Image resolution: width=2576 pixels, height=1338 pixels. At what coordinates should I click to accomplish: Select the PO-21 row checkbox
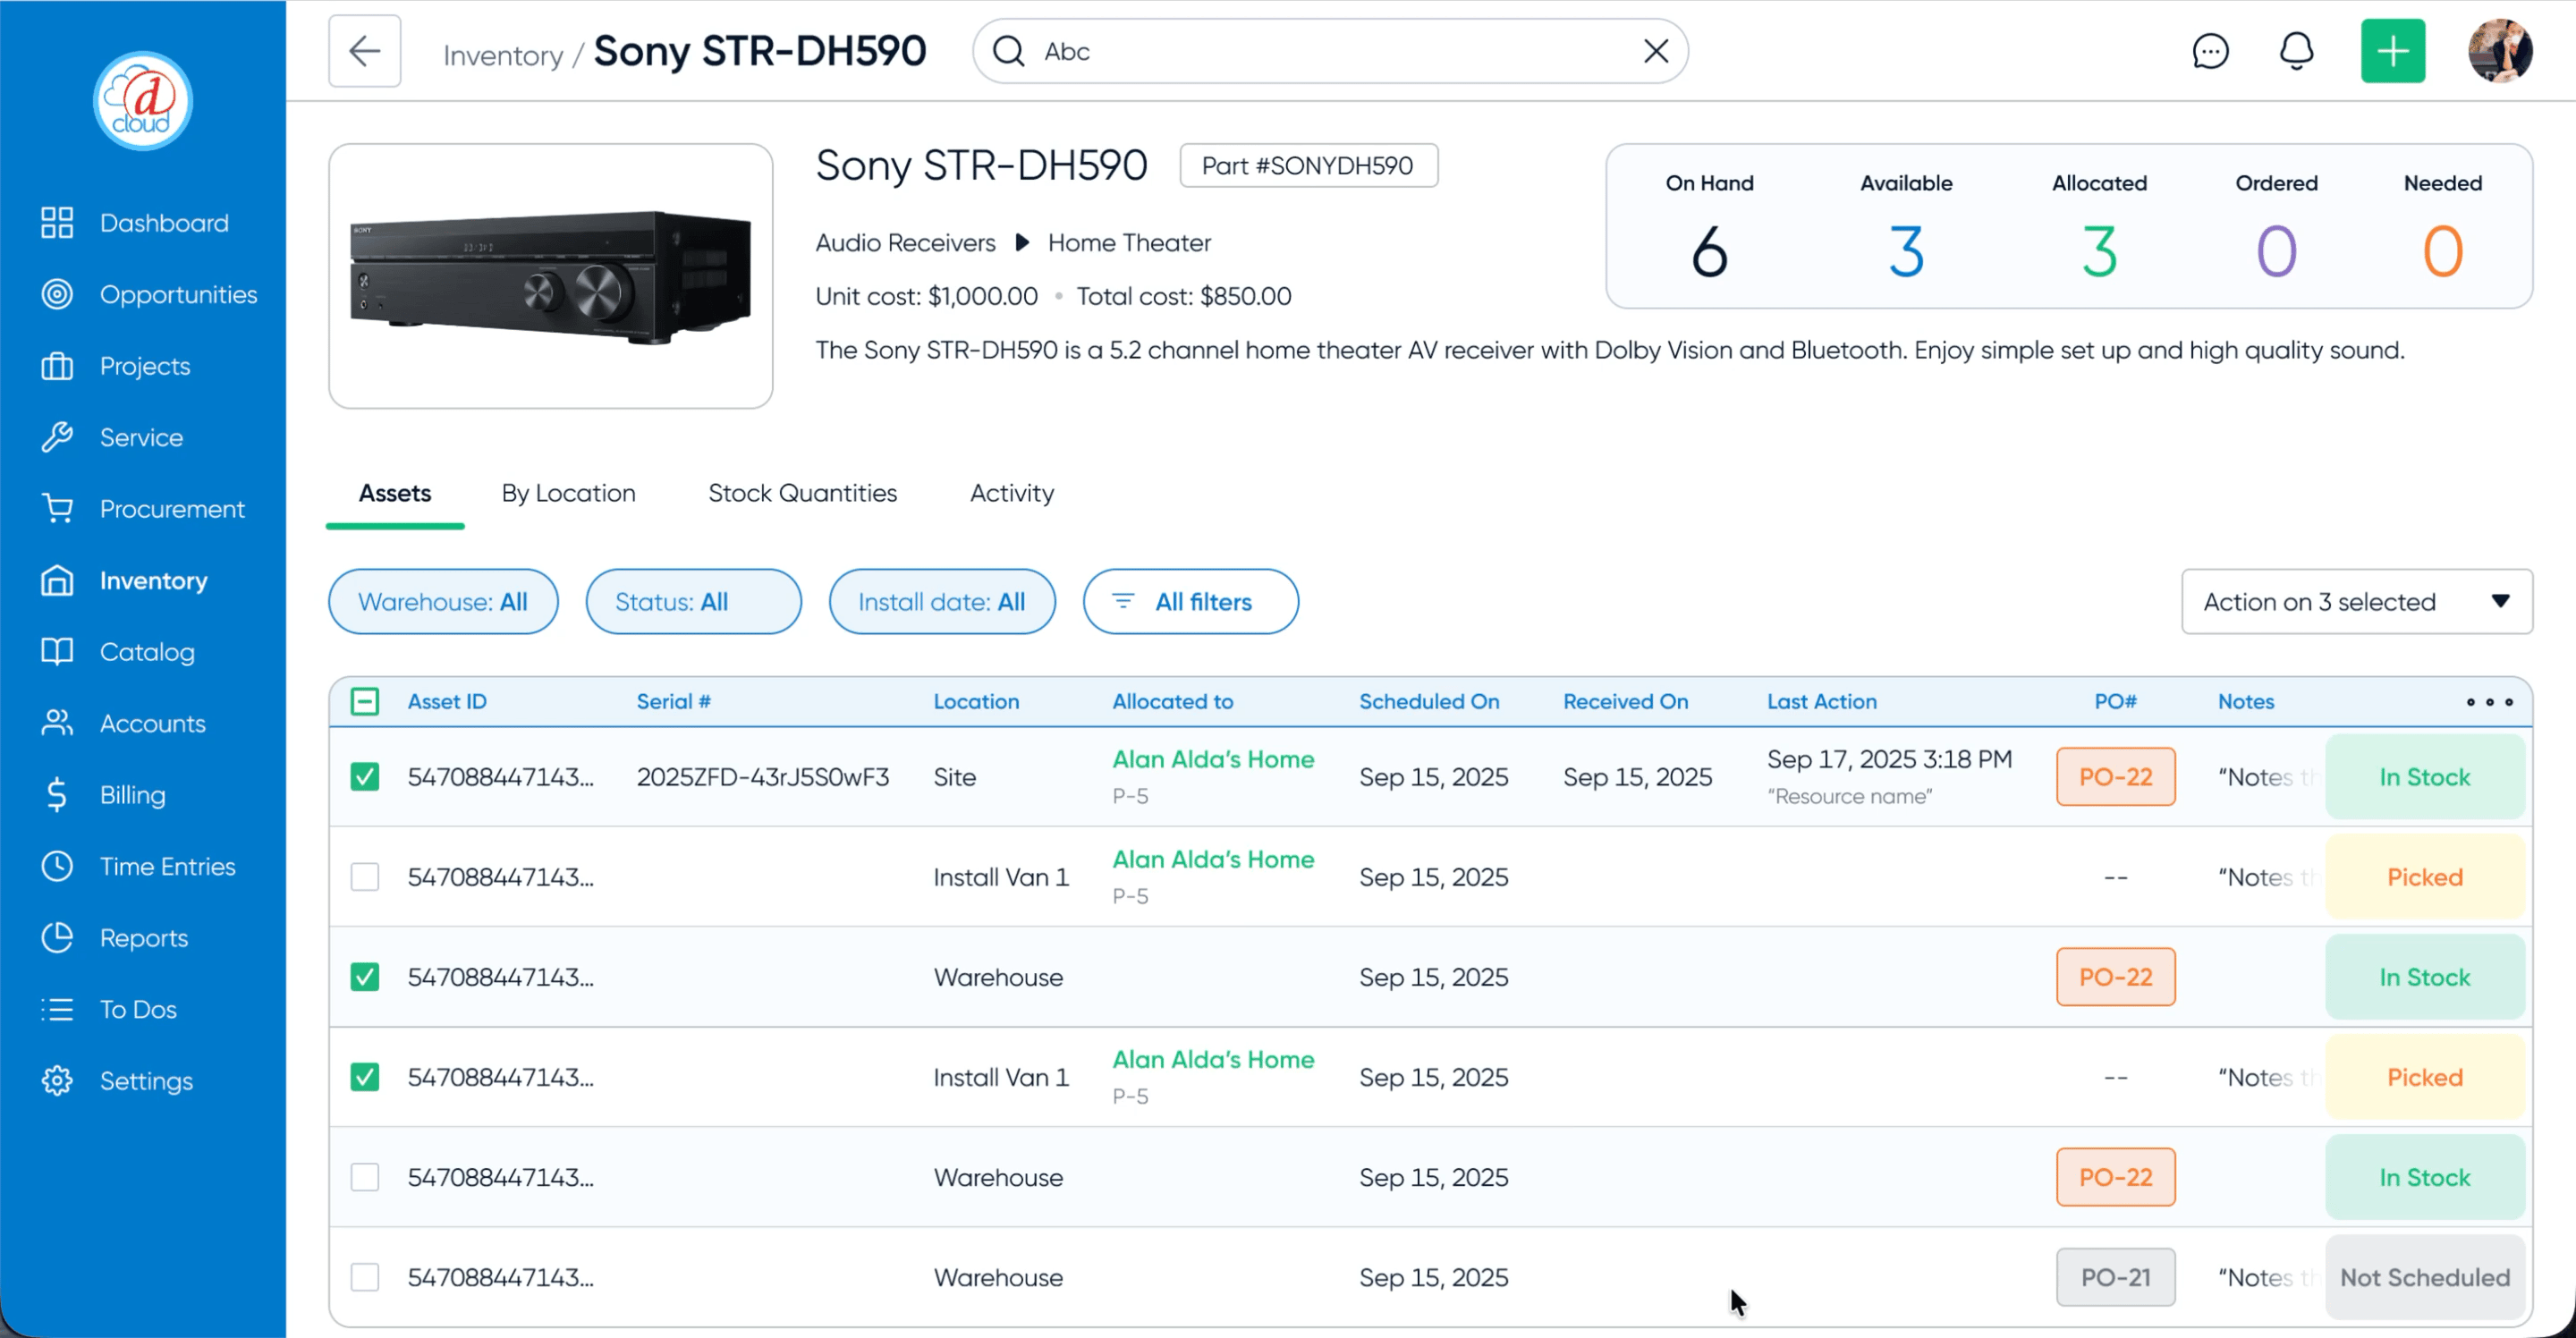[365, 1277]
